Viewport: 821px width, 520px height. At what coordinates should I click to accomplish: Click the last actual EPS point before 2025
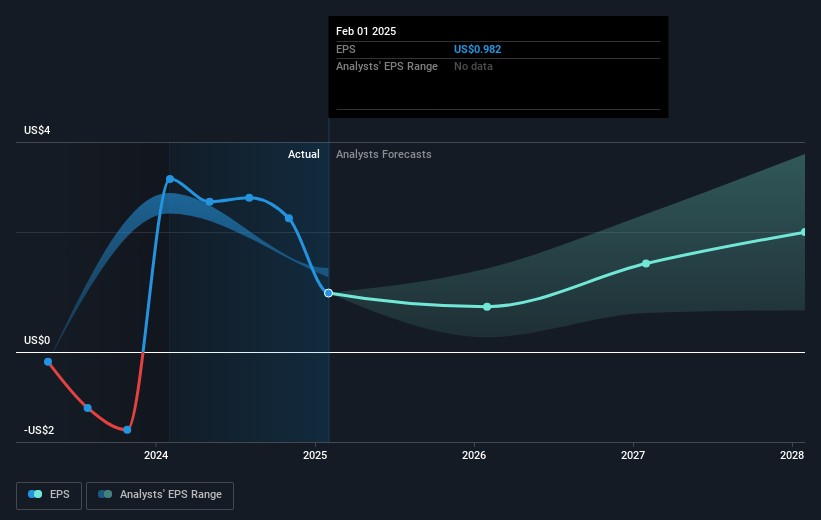point(289,218)
